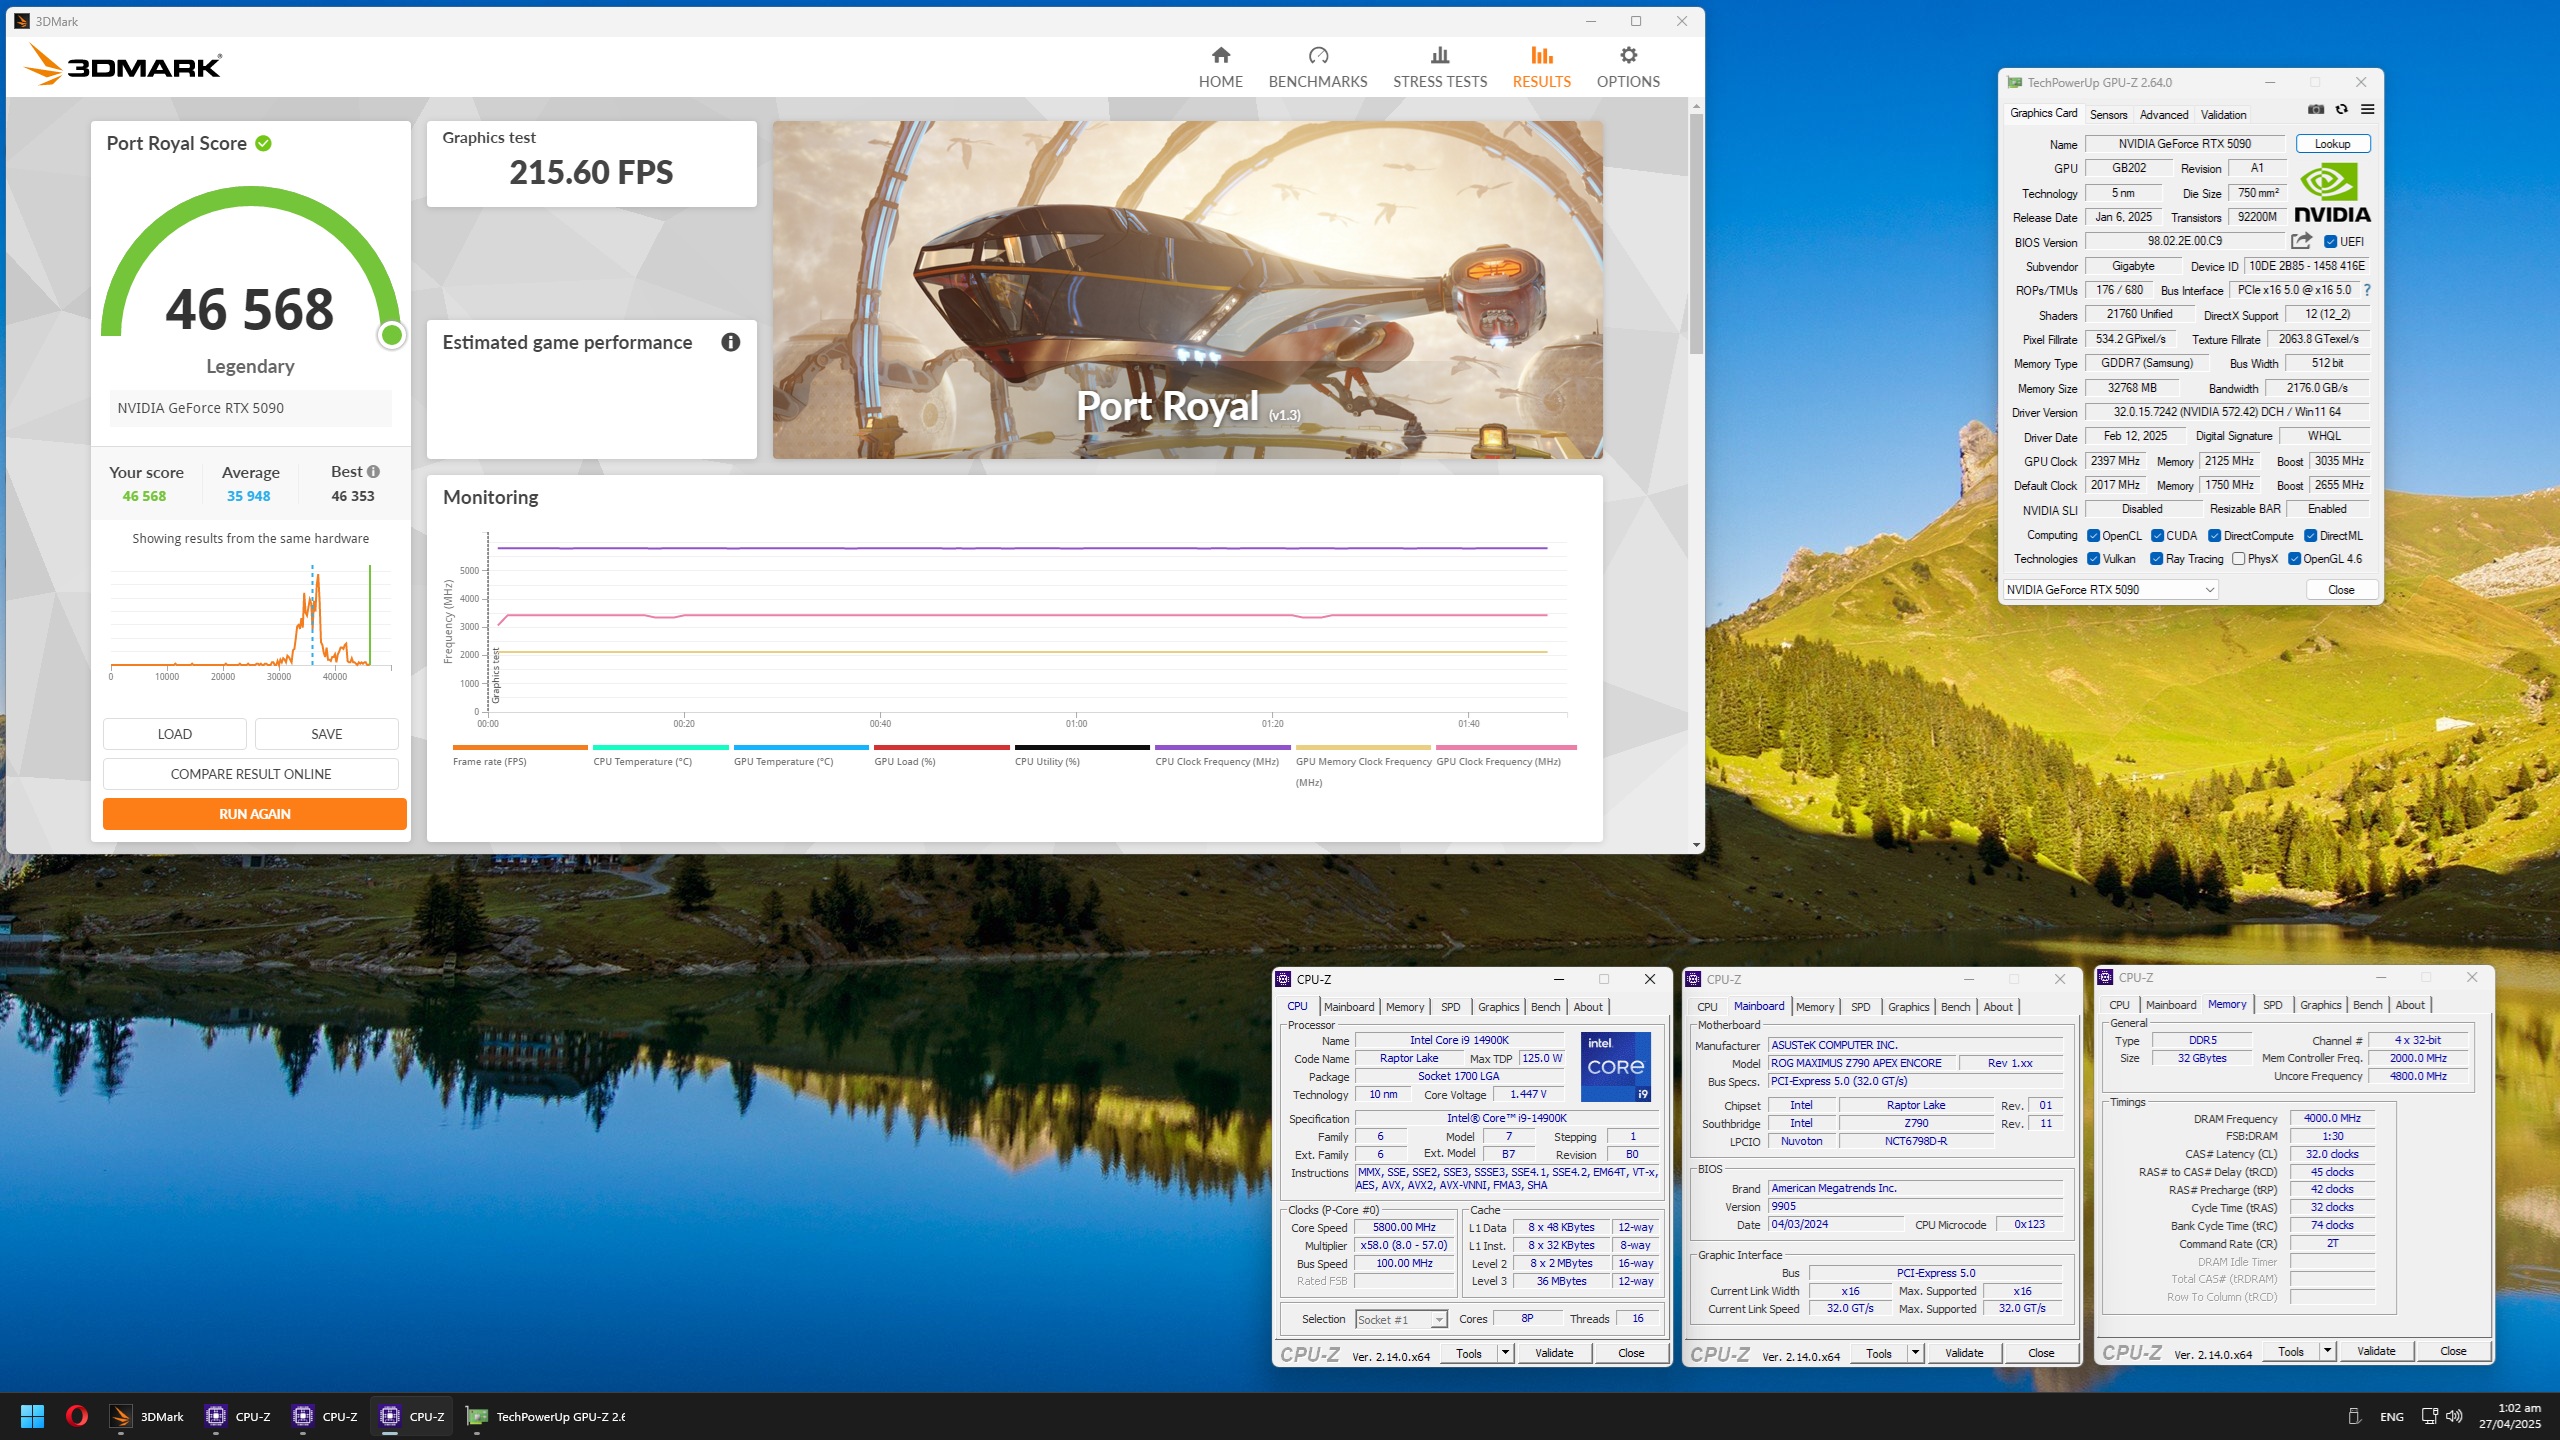This screenshot has height=1440, width=2560.
Task: Open the RESULTS section in 3DMark
Action: tap(1541, 67)
